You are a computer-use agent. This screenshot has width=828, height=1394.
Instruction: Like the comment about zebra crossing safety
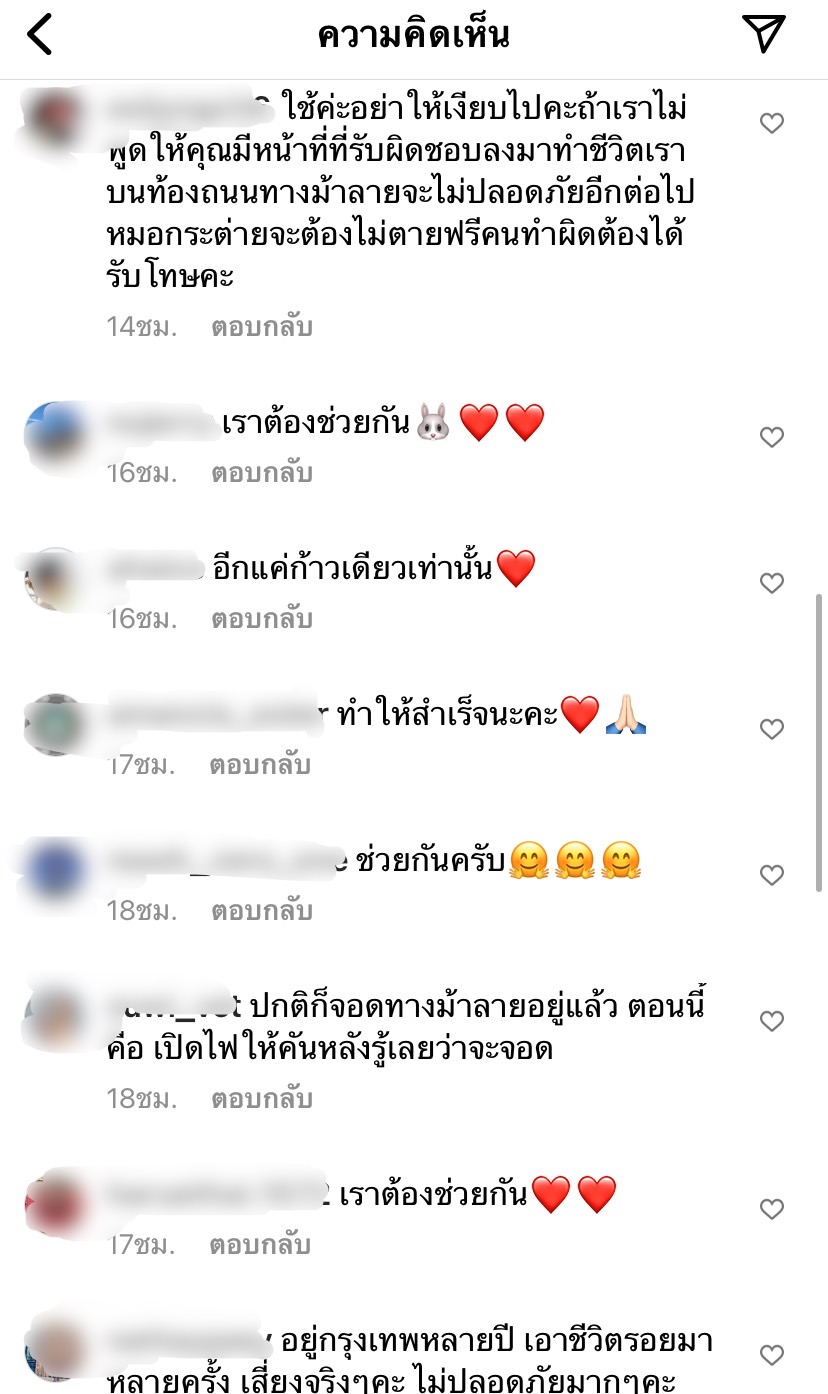[x=771, y=123]
